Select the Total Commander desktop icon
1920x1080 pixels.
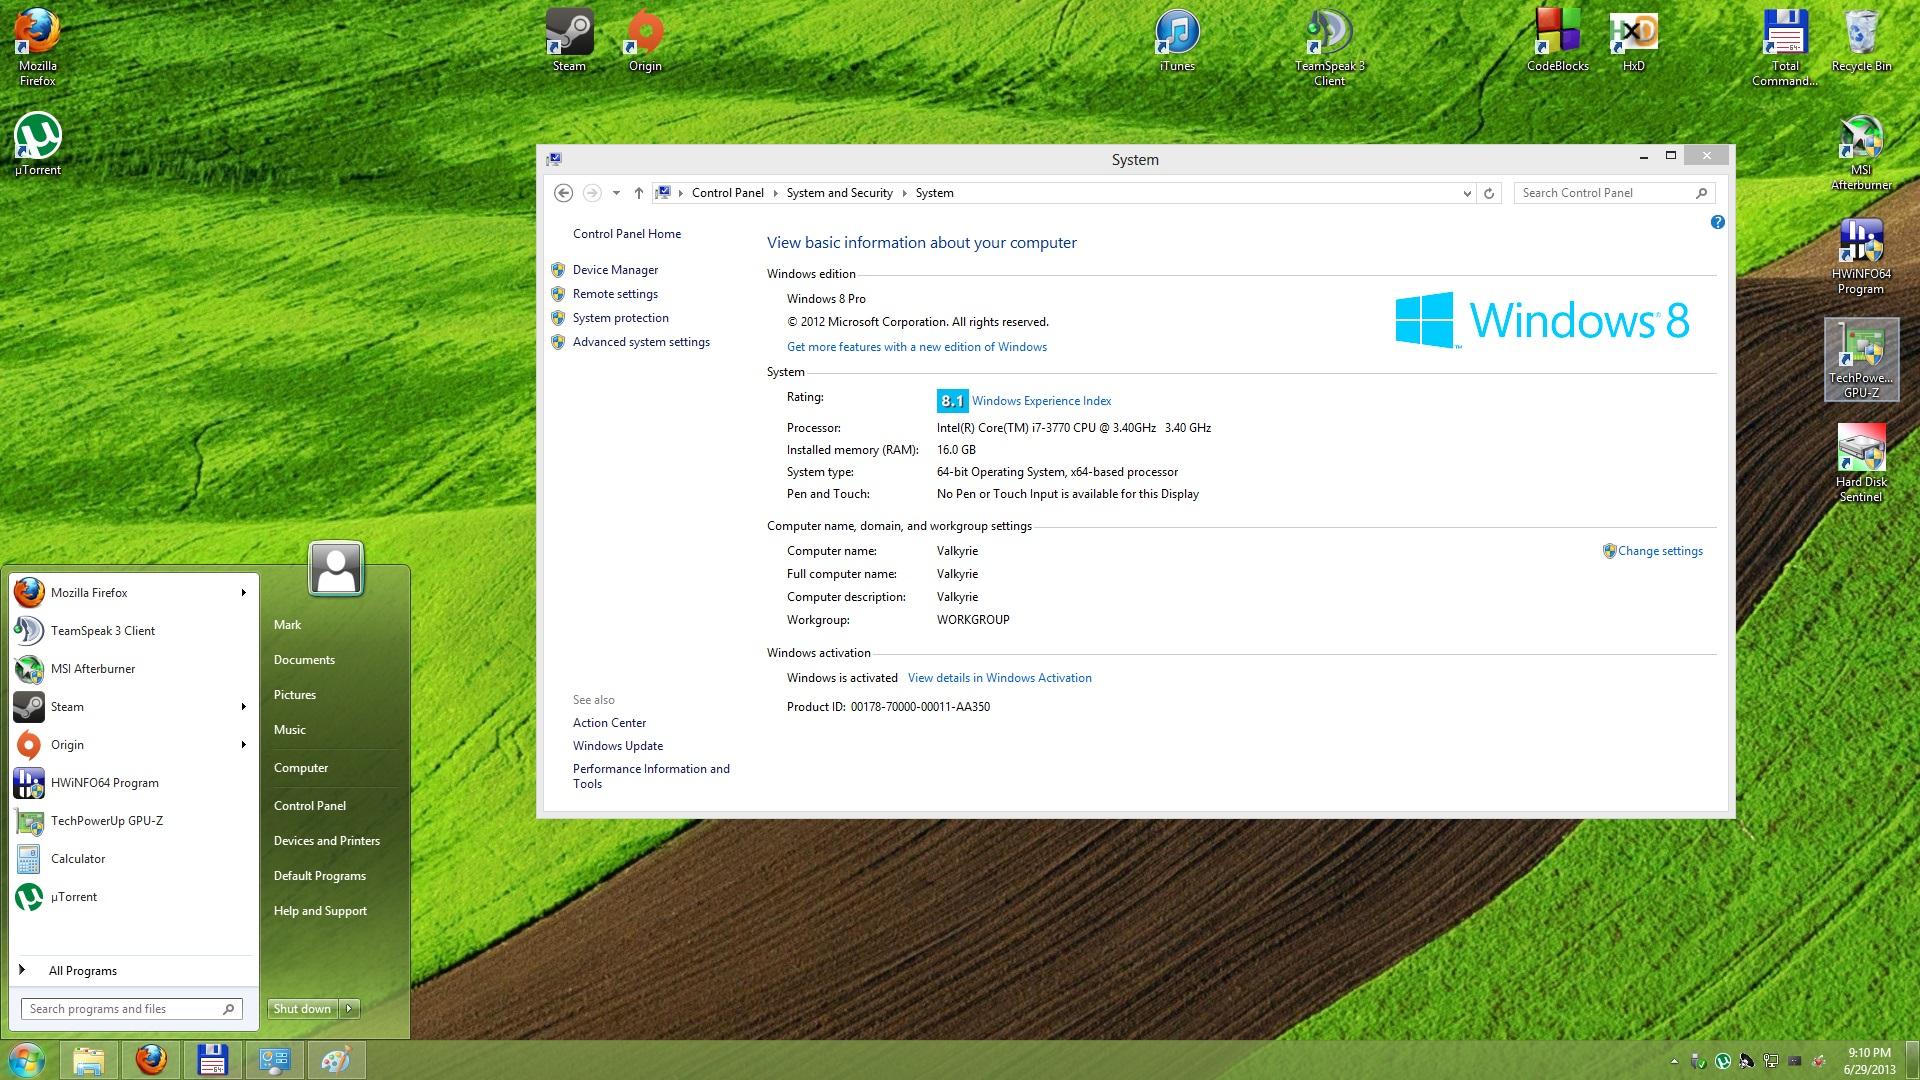(x=1785, y=48)
